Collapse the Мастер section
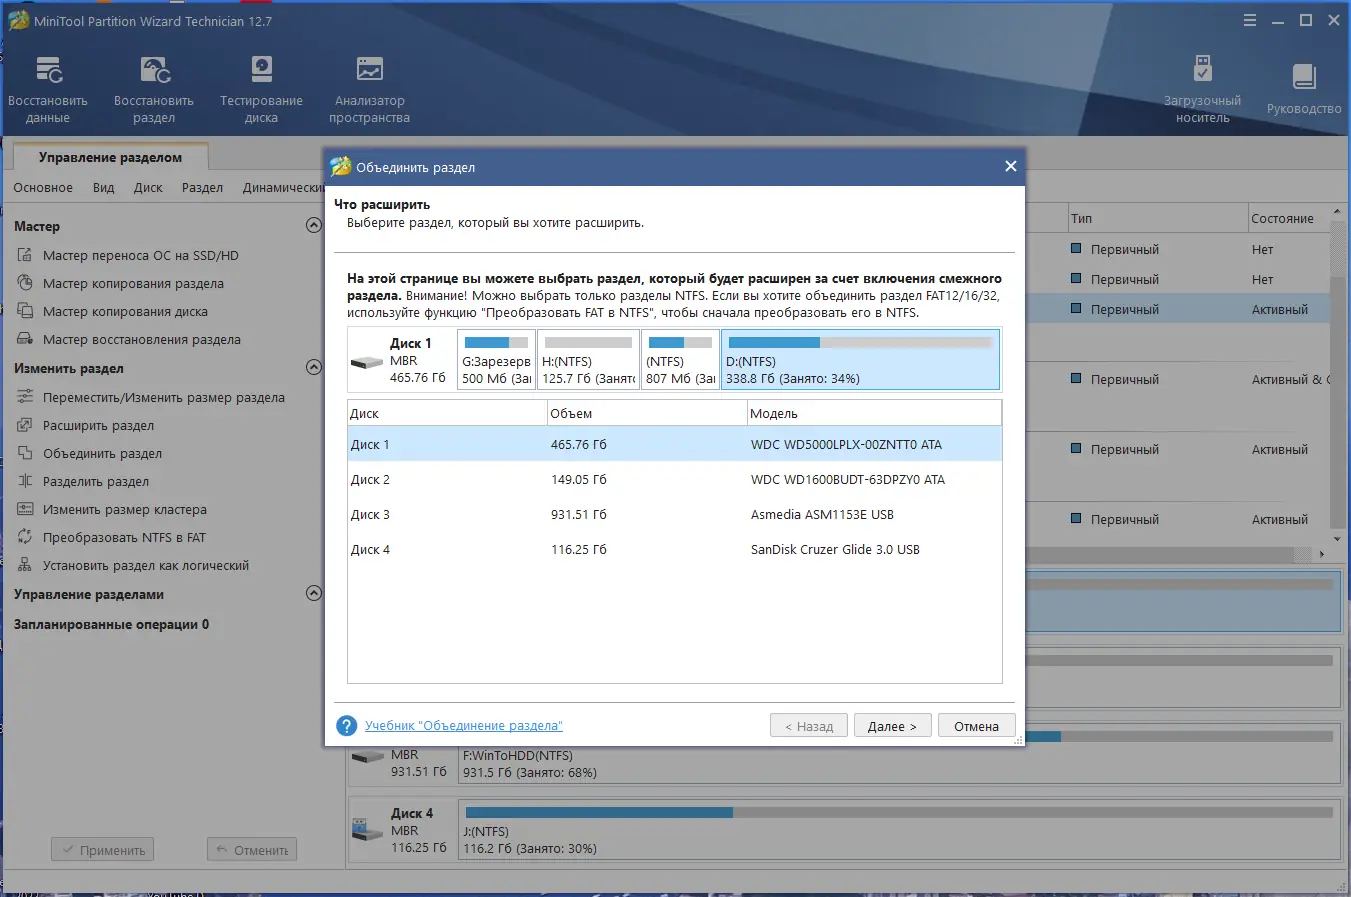 point(313,225)
